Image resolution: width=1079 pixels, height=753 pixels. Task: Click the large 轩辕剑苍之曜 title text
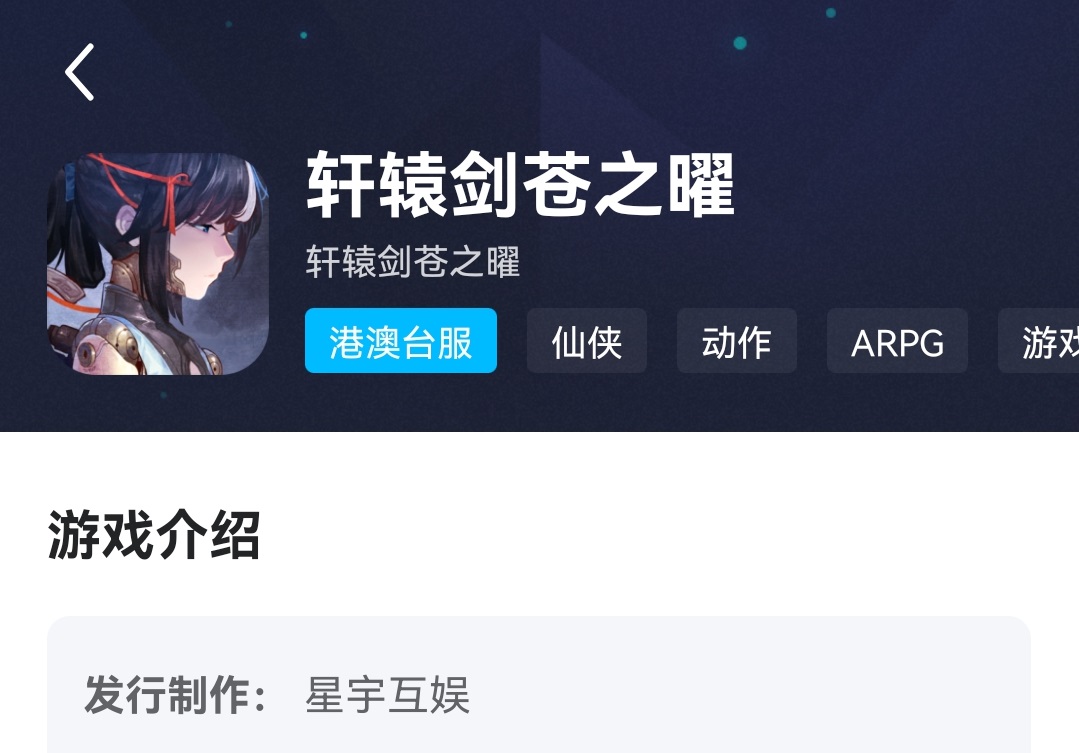tap(520, 184)
